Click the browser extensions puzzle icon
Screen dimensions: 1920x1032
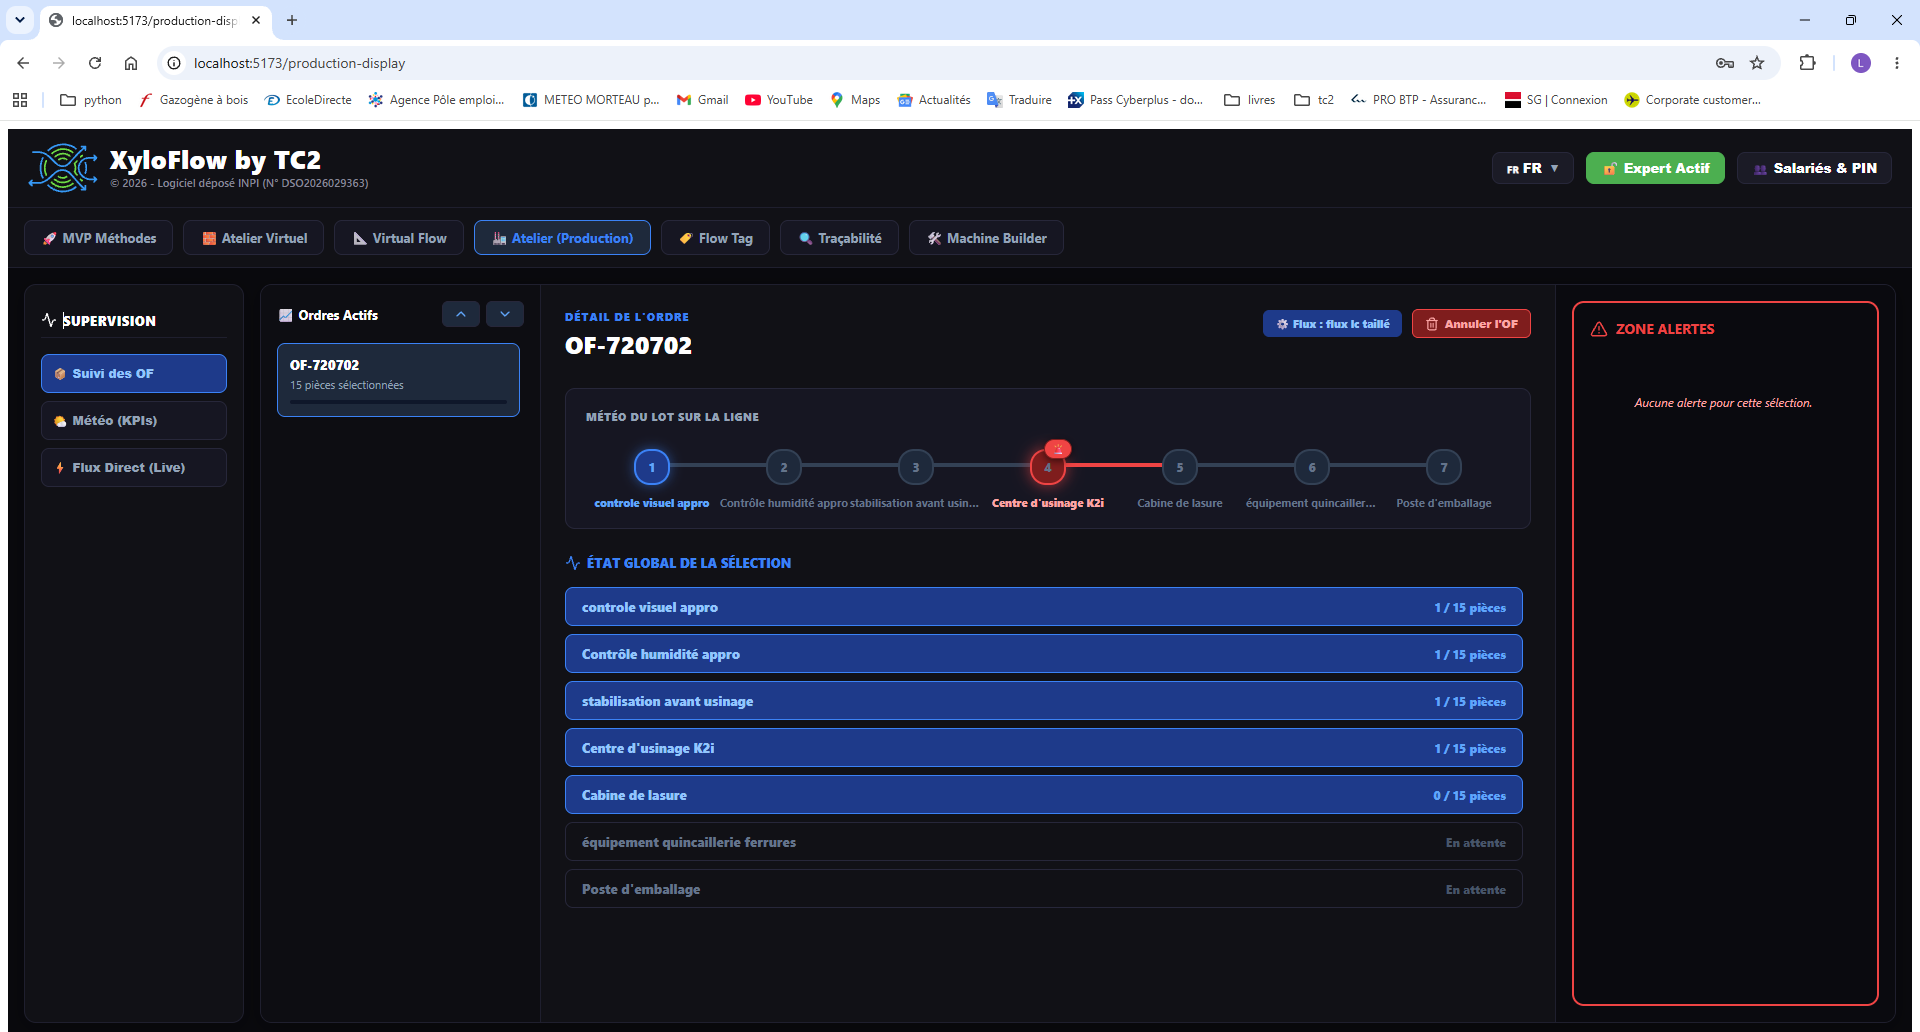click(1807, 63)
